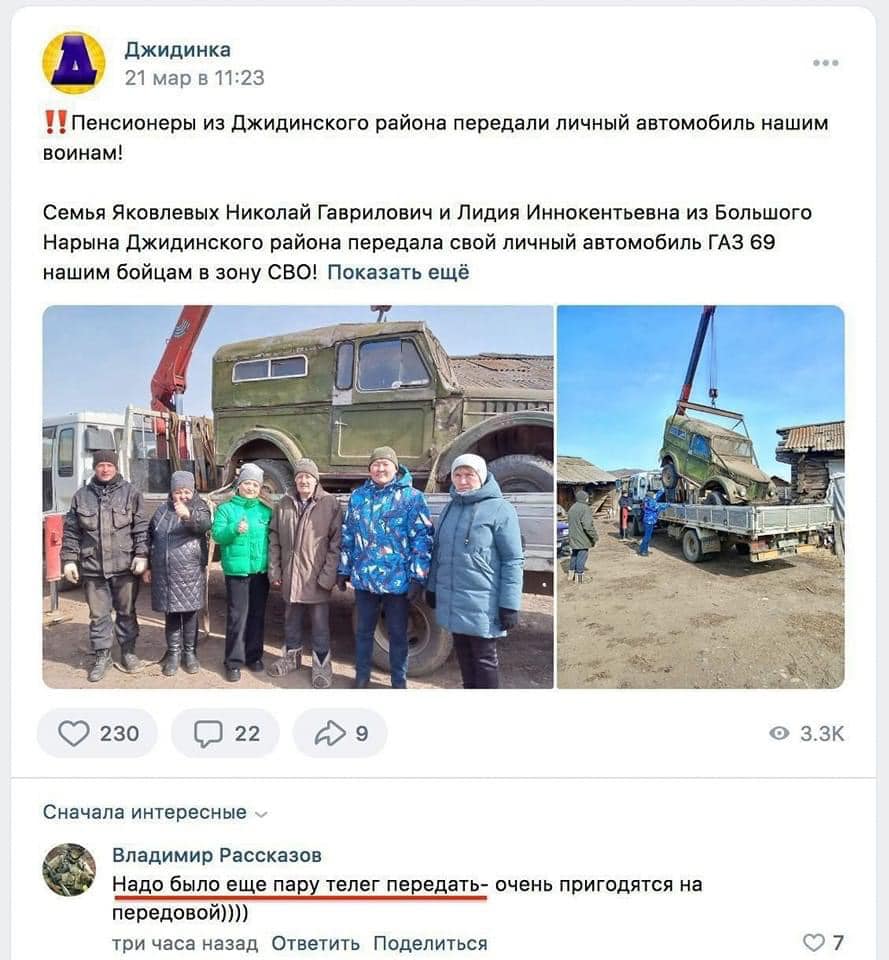
Task: Like the post with the heart icon
Action: 73,733
